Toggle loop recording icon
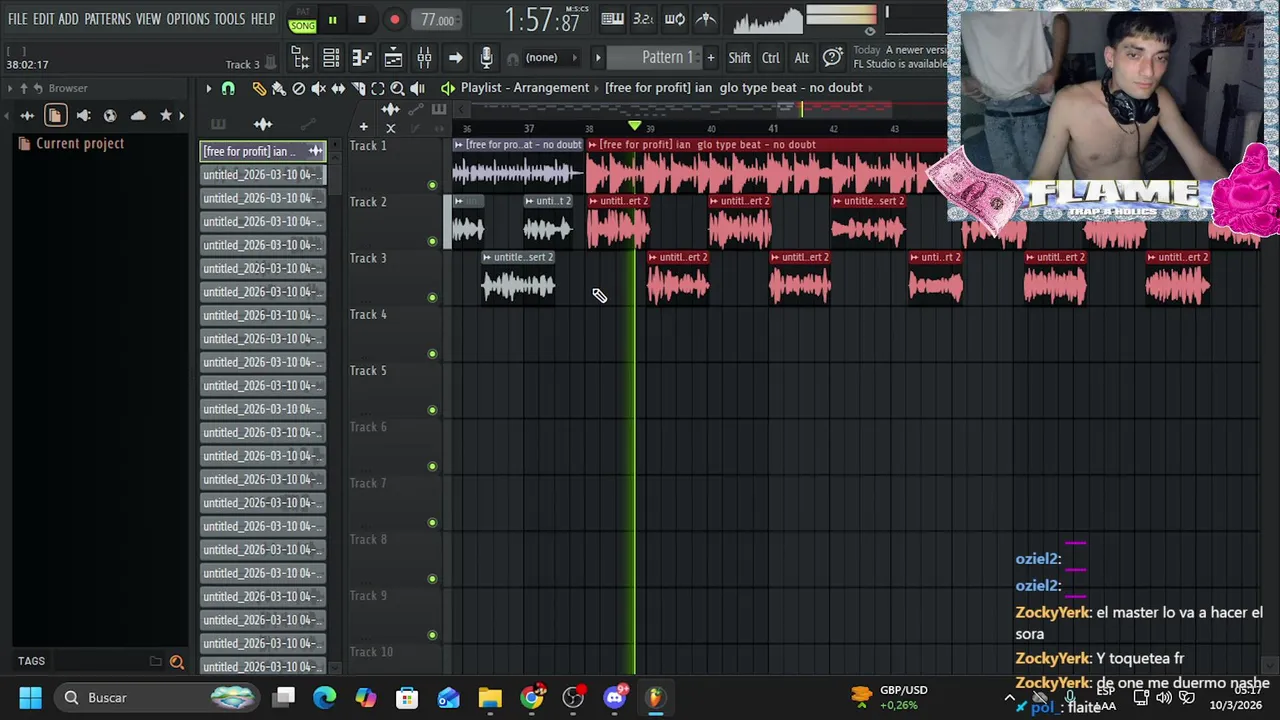Screen dimensions: 1280x720 tap(675, 19)
